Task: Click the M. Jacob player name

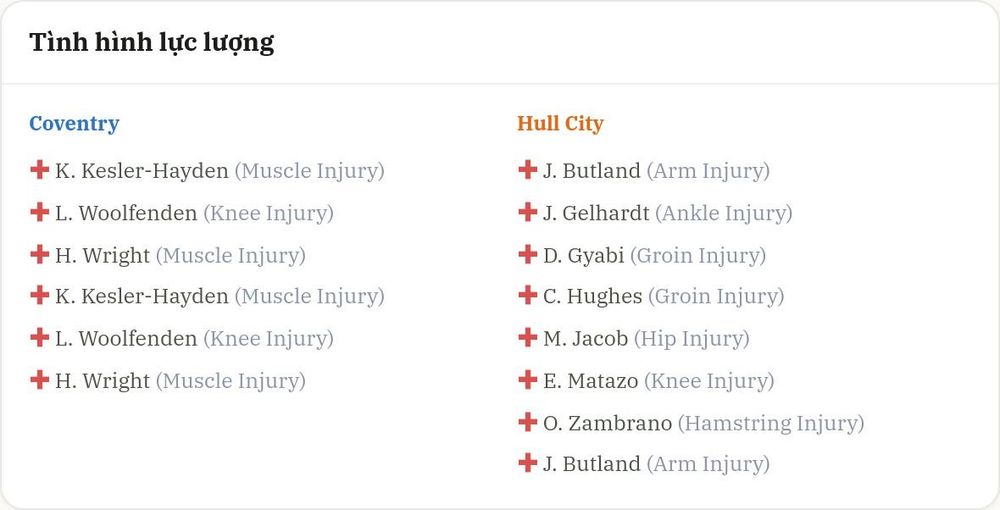Action: click(x=585, y=339)
